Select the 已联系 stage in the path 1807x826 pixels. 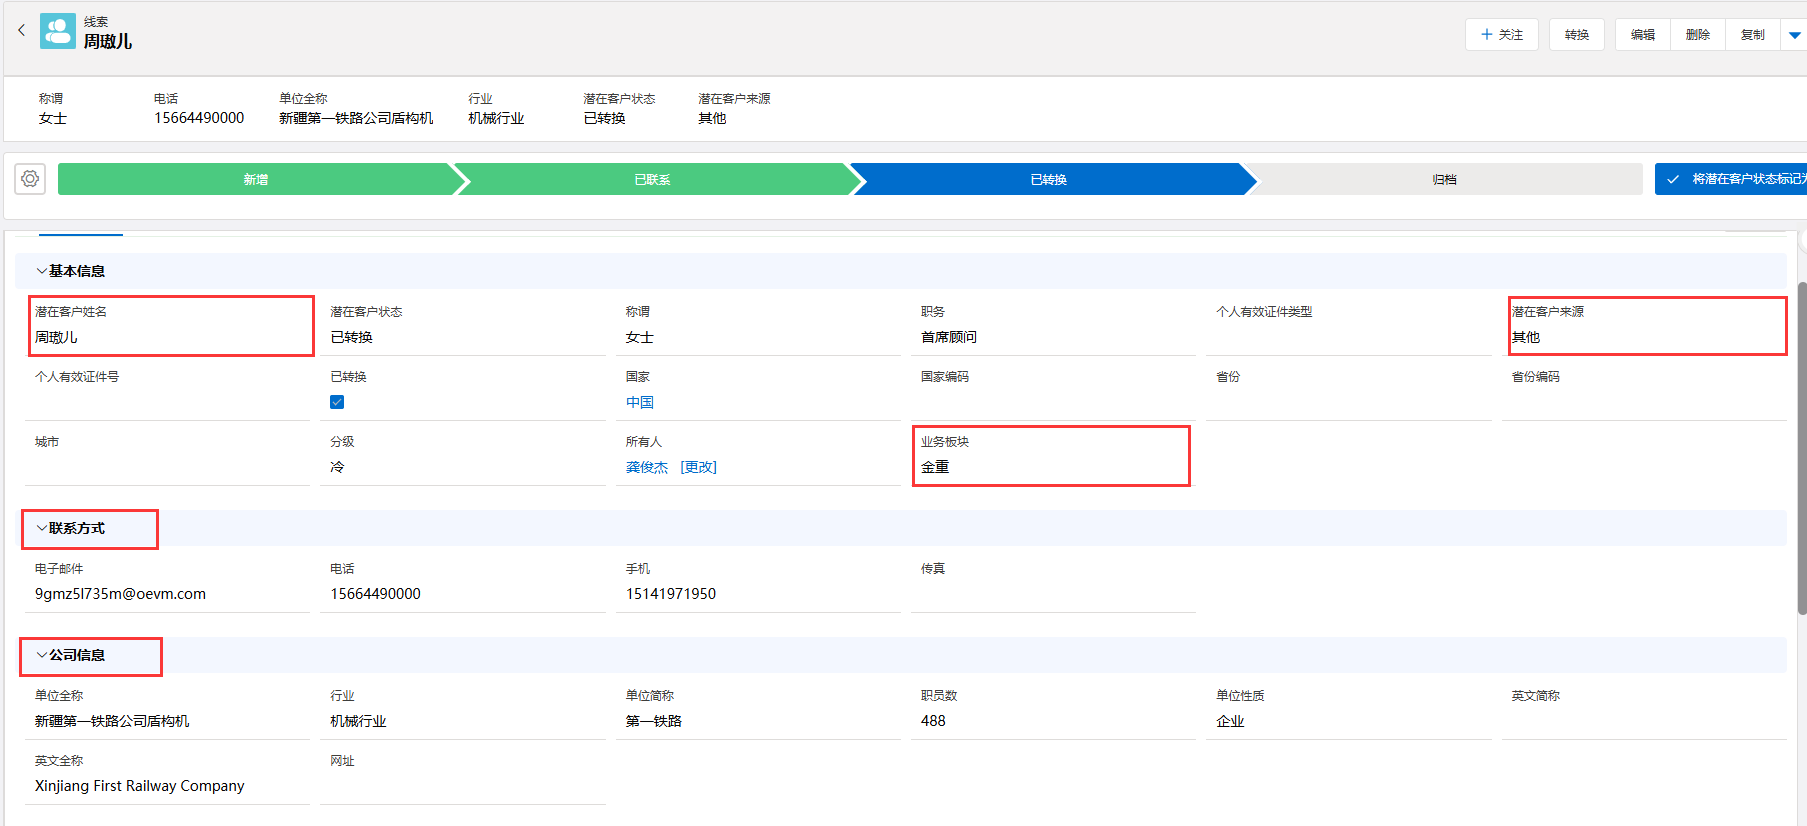pyautogui.click(x=652, y=180)
